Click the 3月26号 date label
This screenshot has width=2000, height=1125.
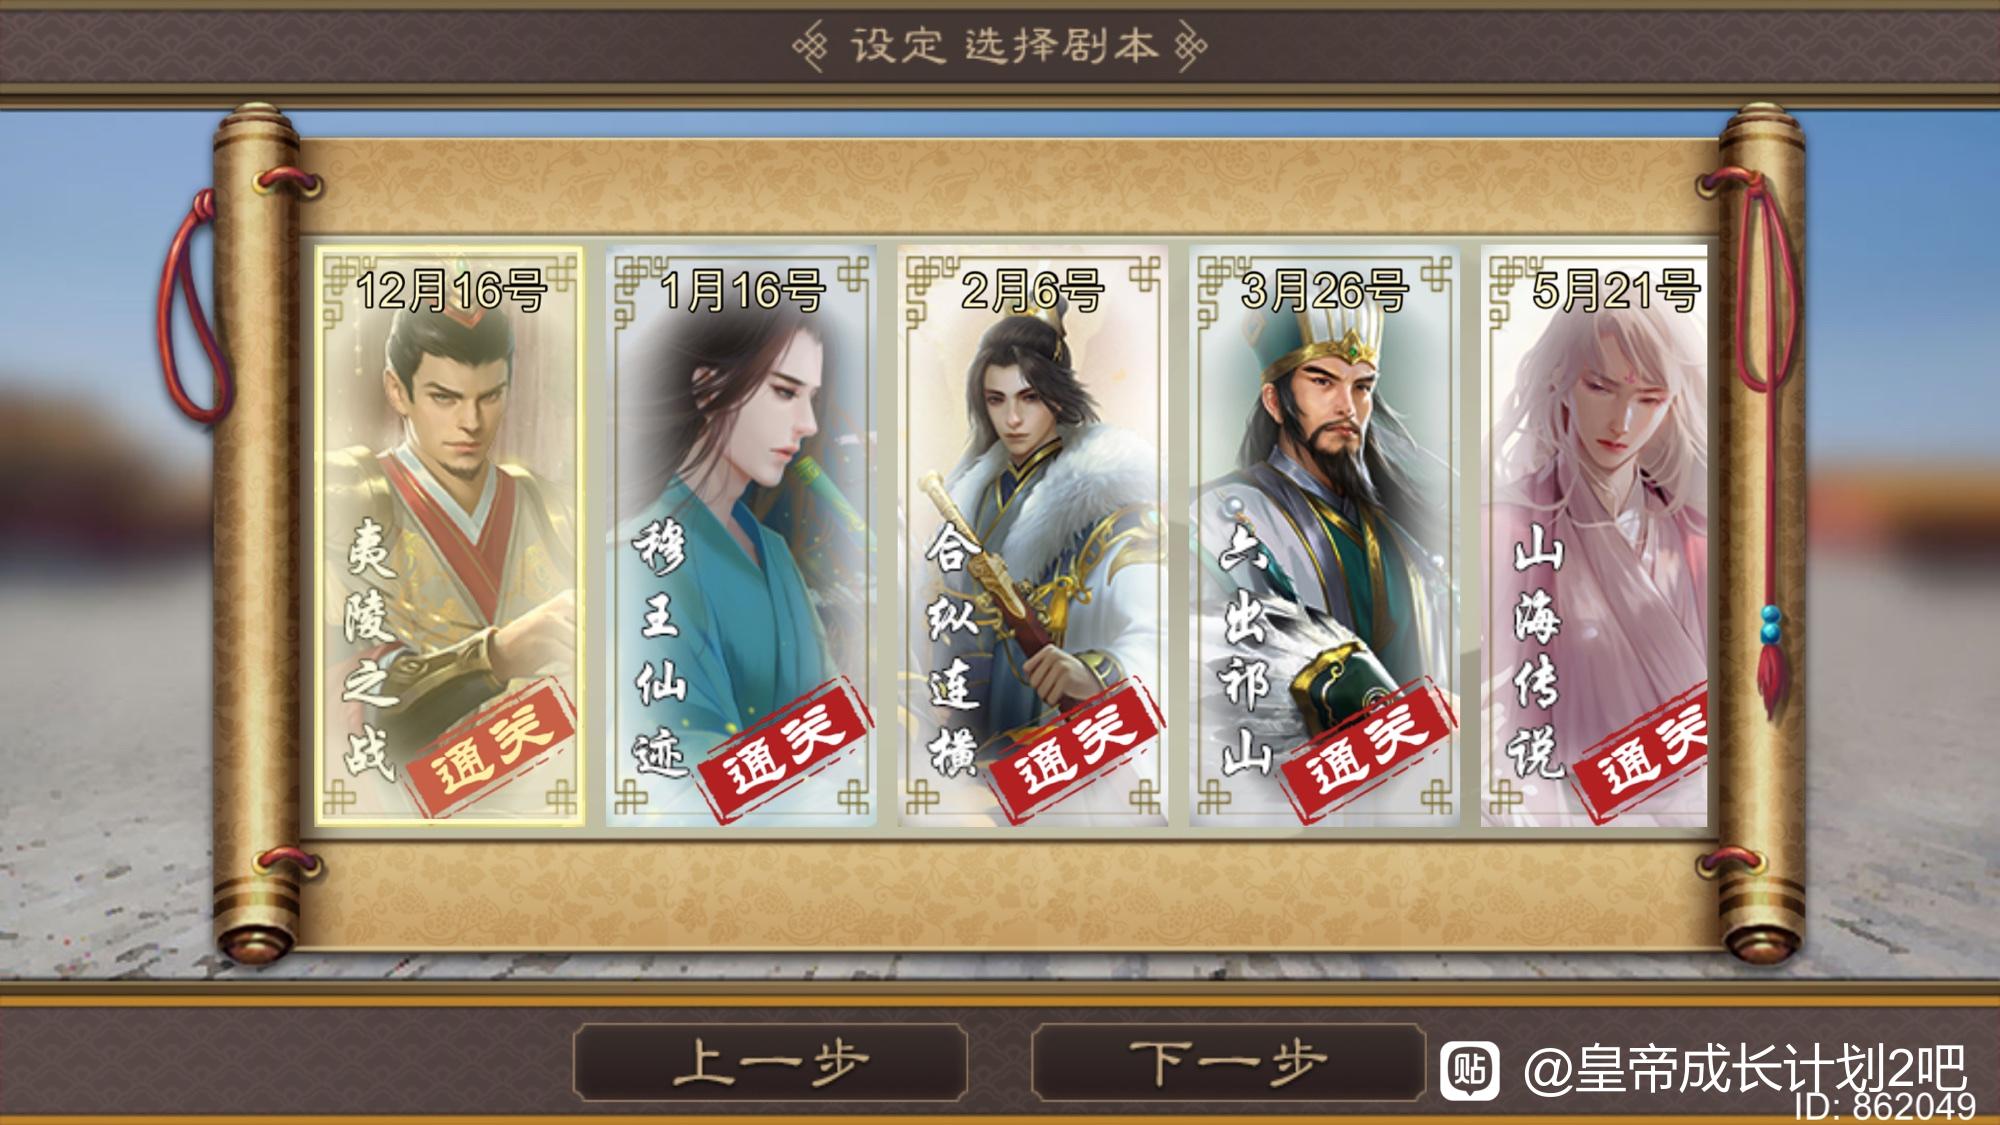coord(1325,291)
